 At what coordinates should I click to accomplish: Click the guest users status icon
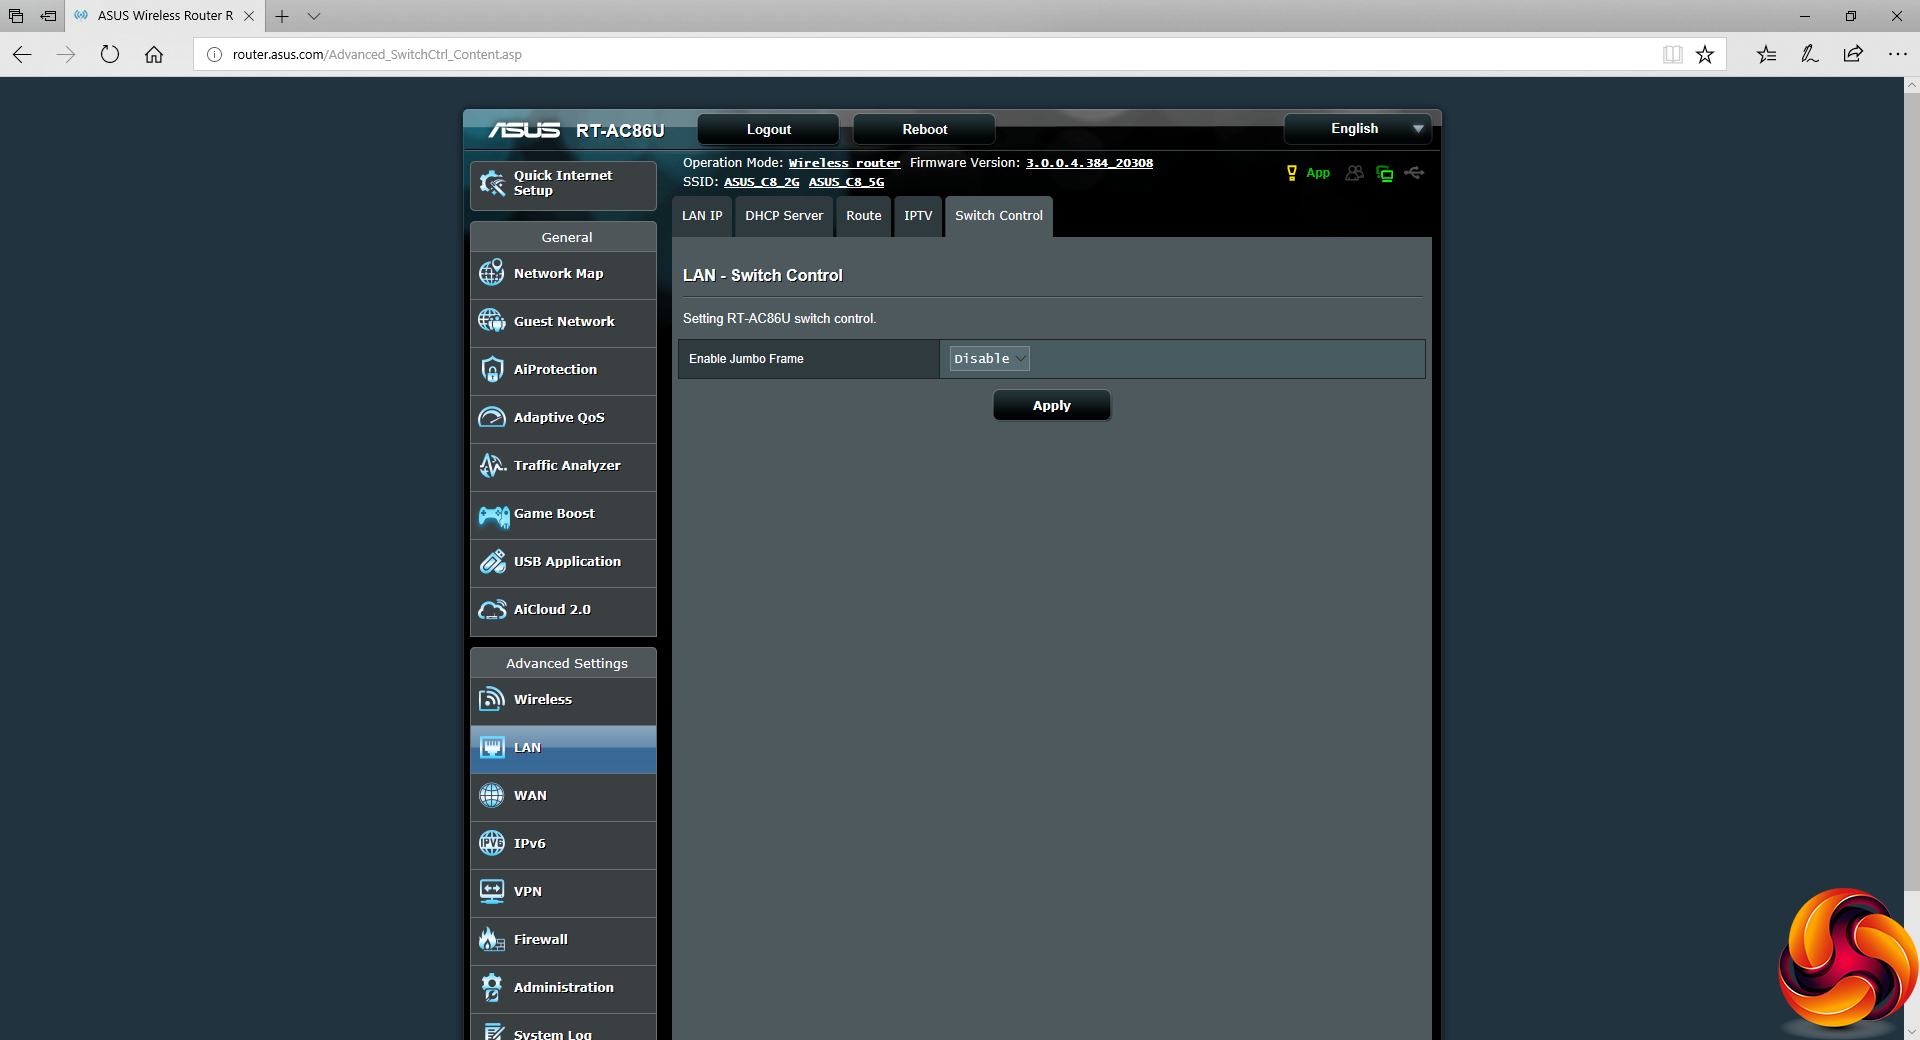(x=1354, y=173)
